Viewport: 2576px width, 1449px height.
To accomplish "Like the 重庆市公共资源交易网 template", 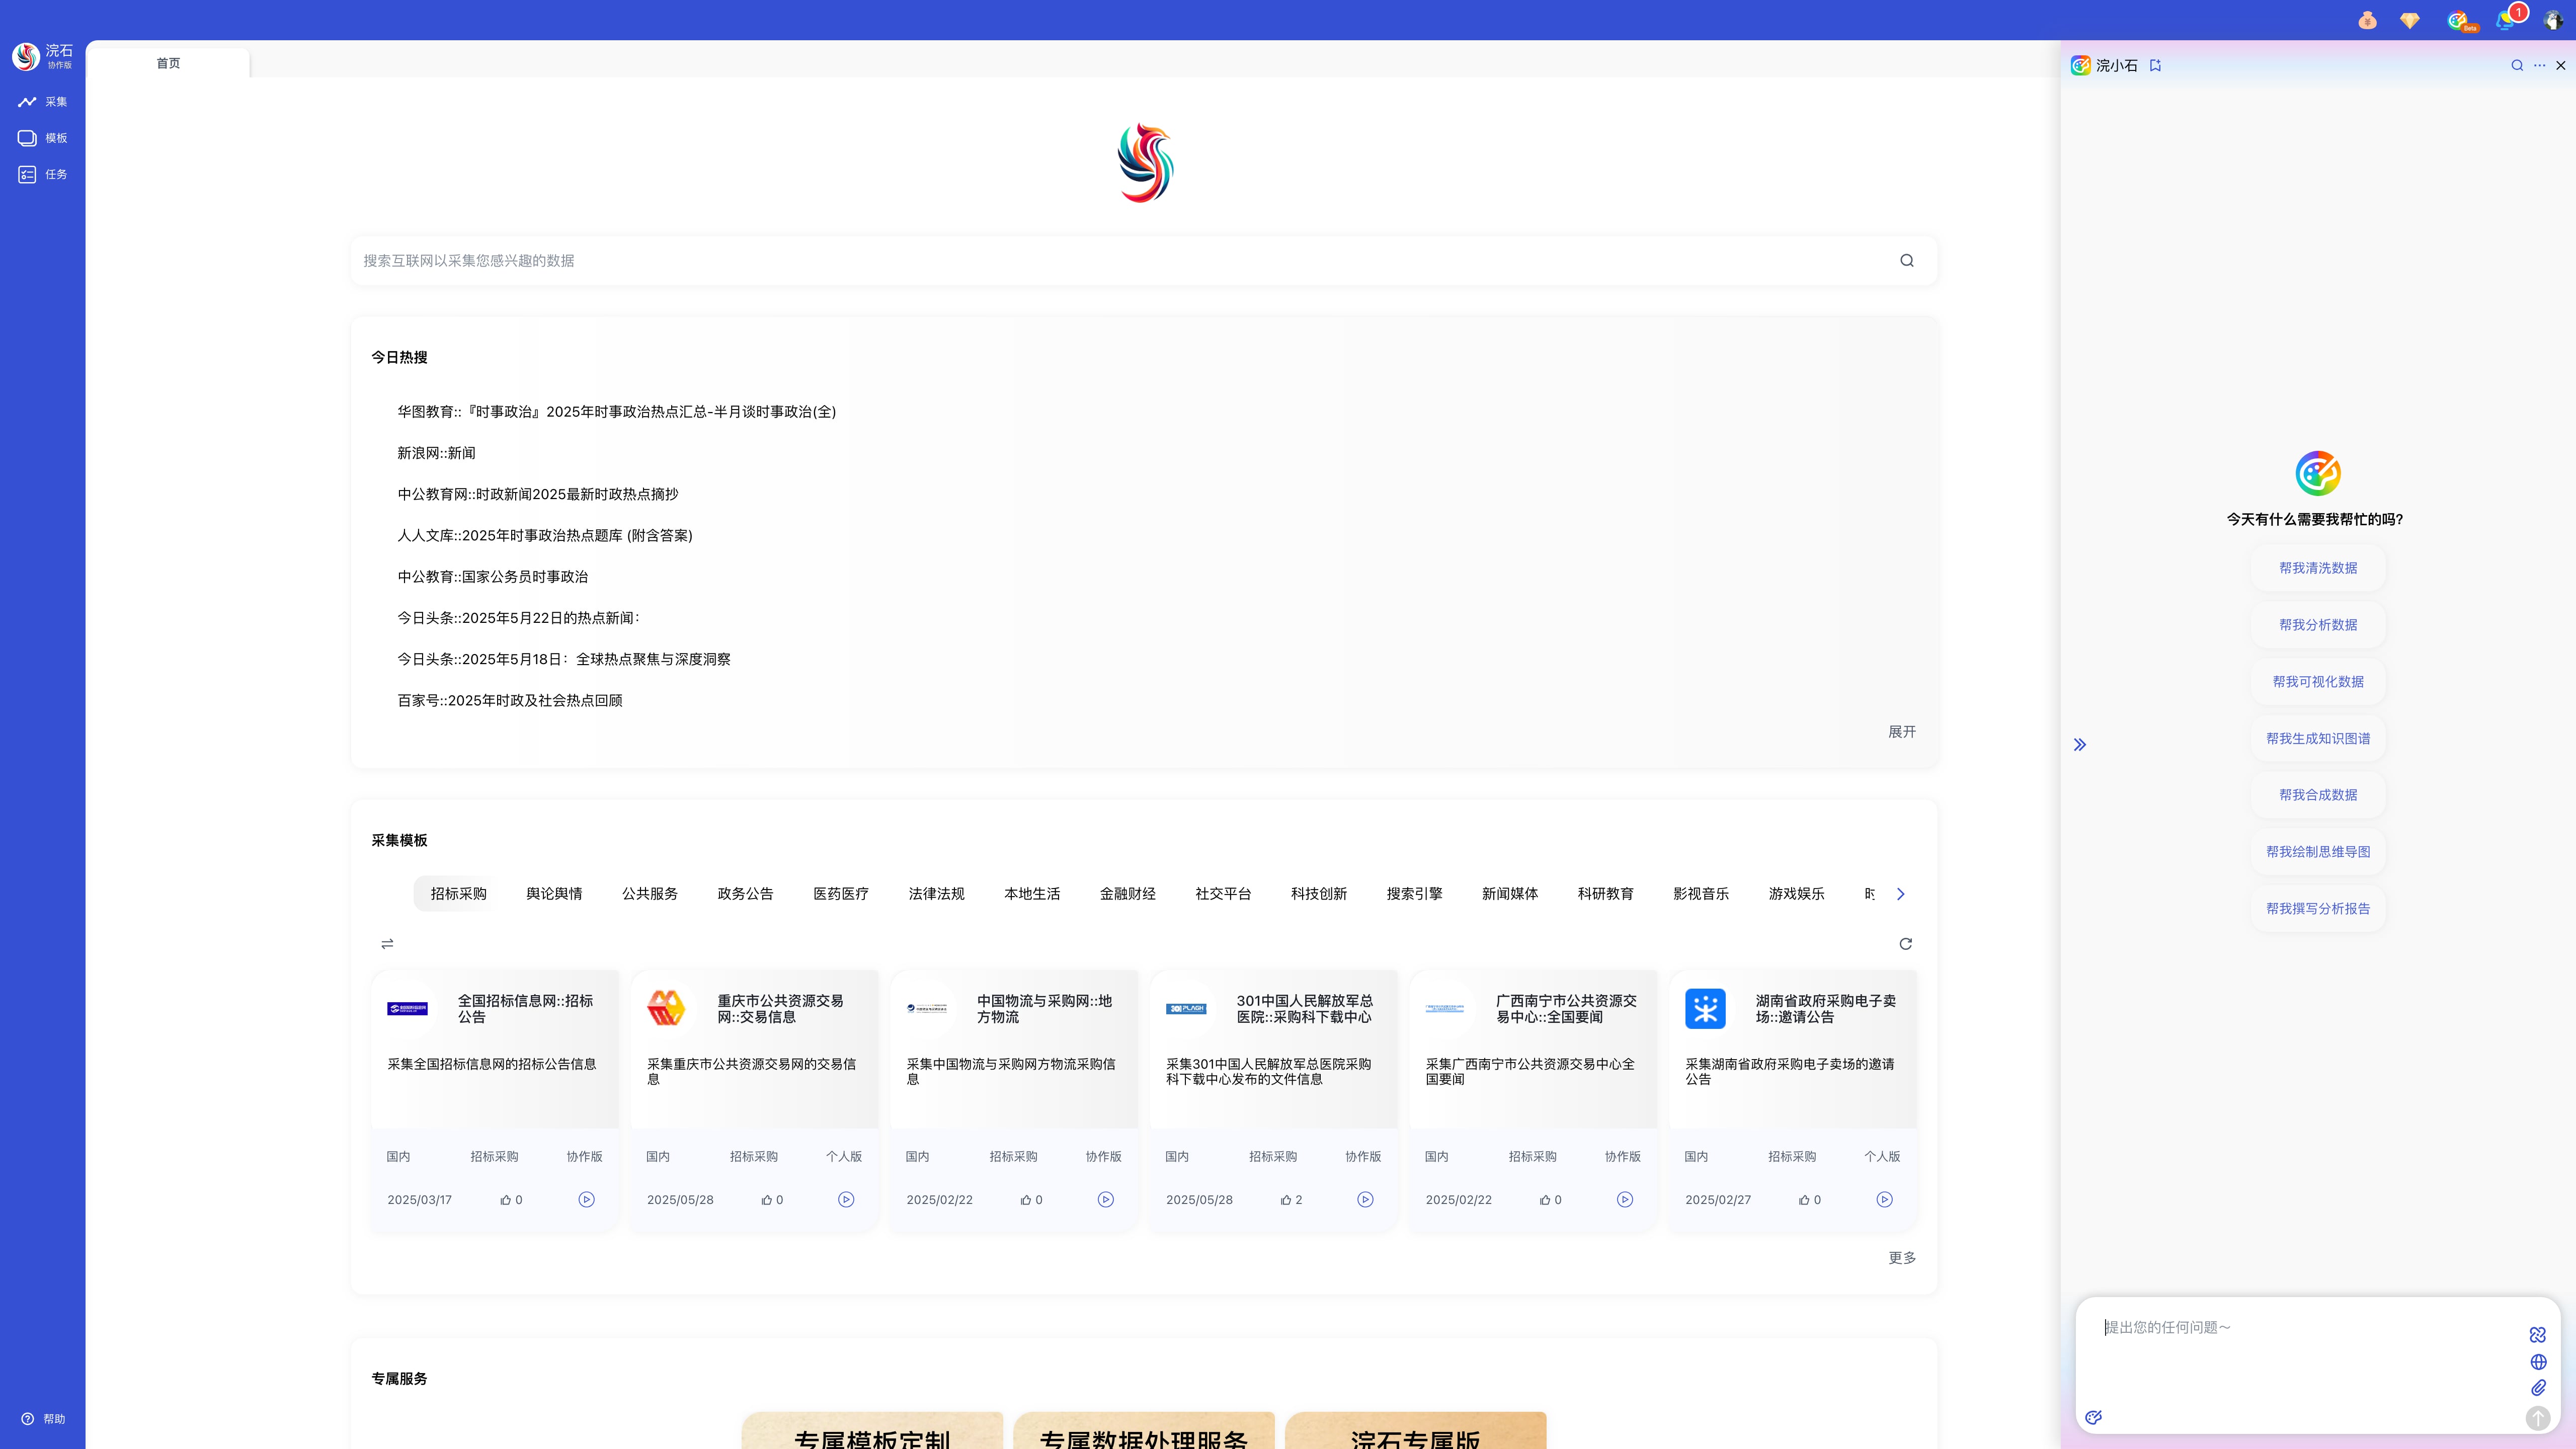I will 767,1200.
